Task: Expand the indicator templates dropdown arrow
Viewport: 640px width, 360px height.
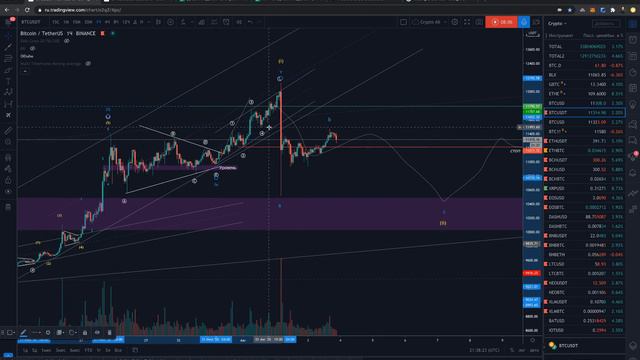Action: pos(191,22)
